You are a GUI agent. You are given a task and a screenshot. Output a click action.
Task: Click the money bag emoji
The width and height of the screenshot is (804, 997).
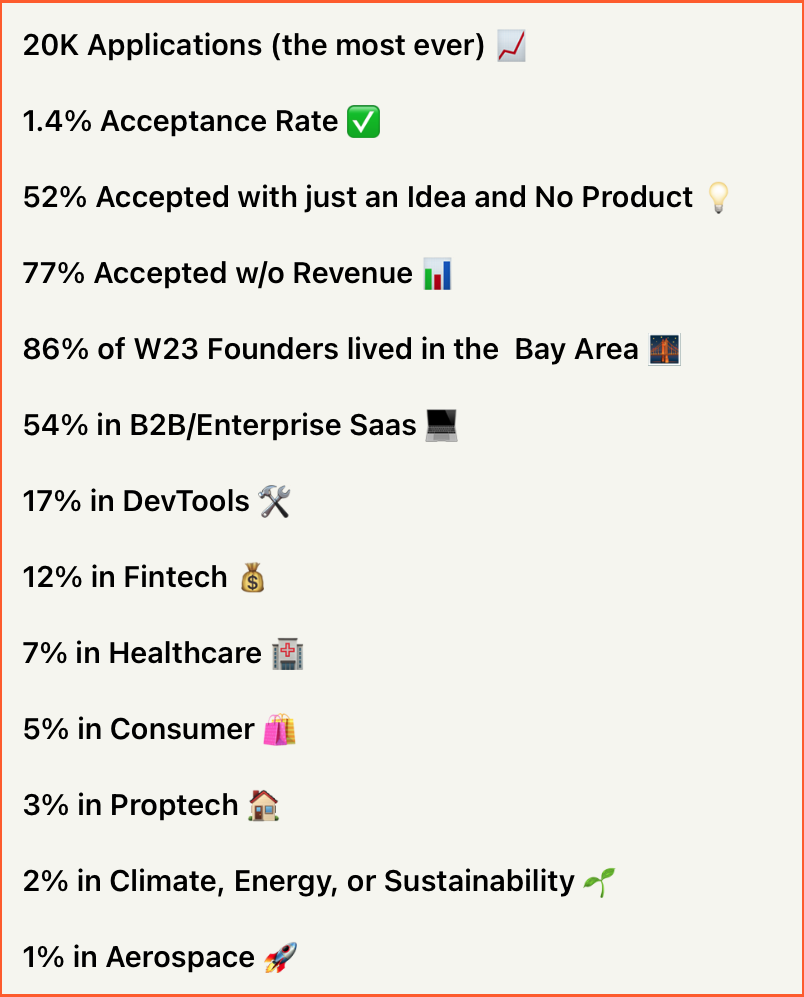click(252, 578)
